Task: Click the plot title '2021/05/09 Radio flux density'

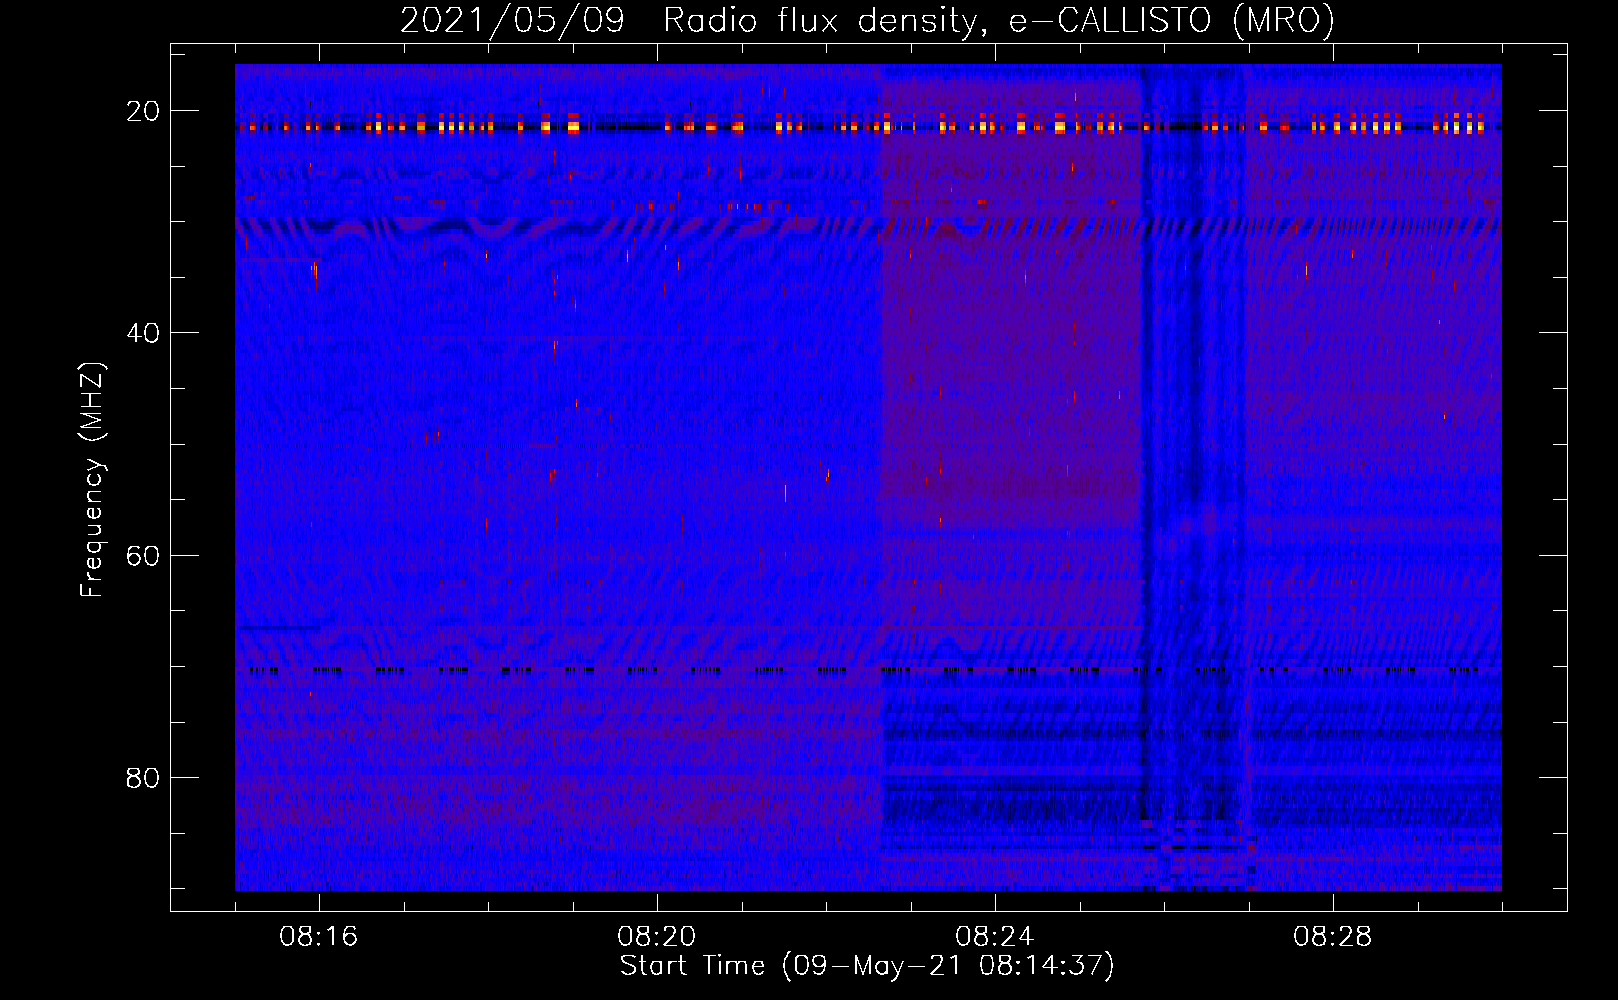Action: pyautogui.click(x=689, y=20)
